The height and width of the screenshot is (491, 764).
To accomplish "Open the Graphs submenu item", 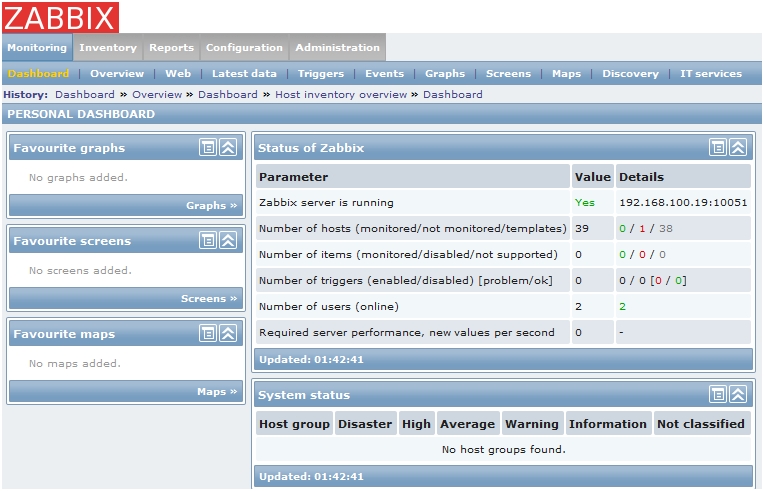I will [x=445, y=74].
